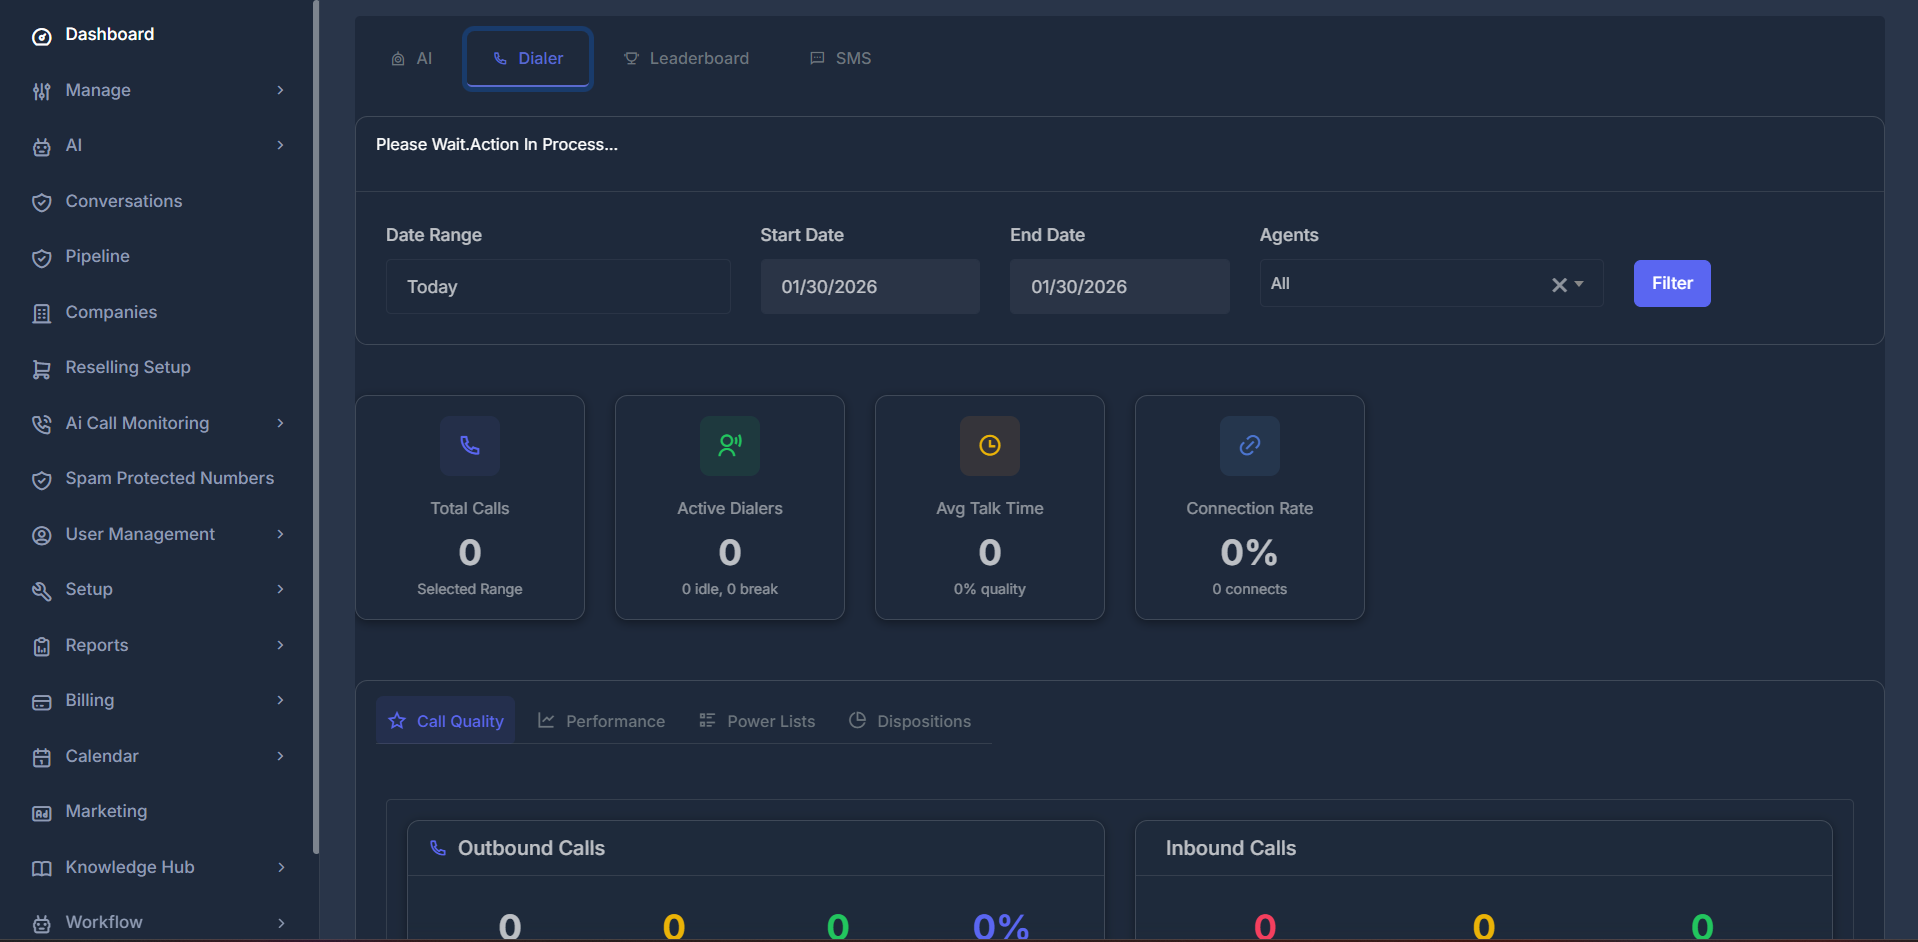This screenshot has height=942, width=1918.
Task: Click the Reselling Setup cart icon
Action: click(41, 368)
